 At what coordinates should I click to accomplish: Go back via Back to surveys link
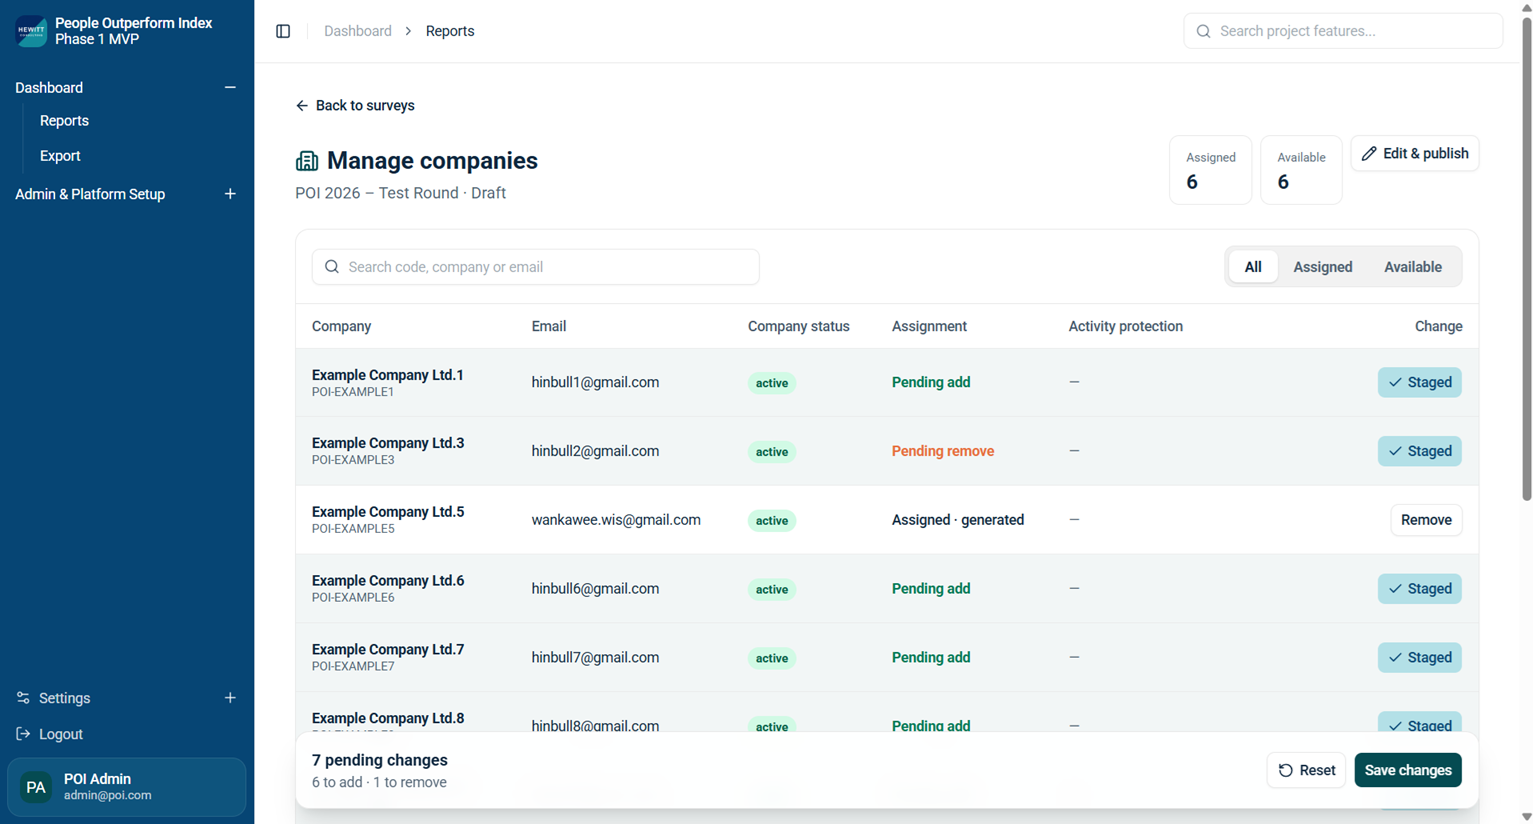tap(355, 105)
